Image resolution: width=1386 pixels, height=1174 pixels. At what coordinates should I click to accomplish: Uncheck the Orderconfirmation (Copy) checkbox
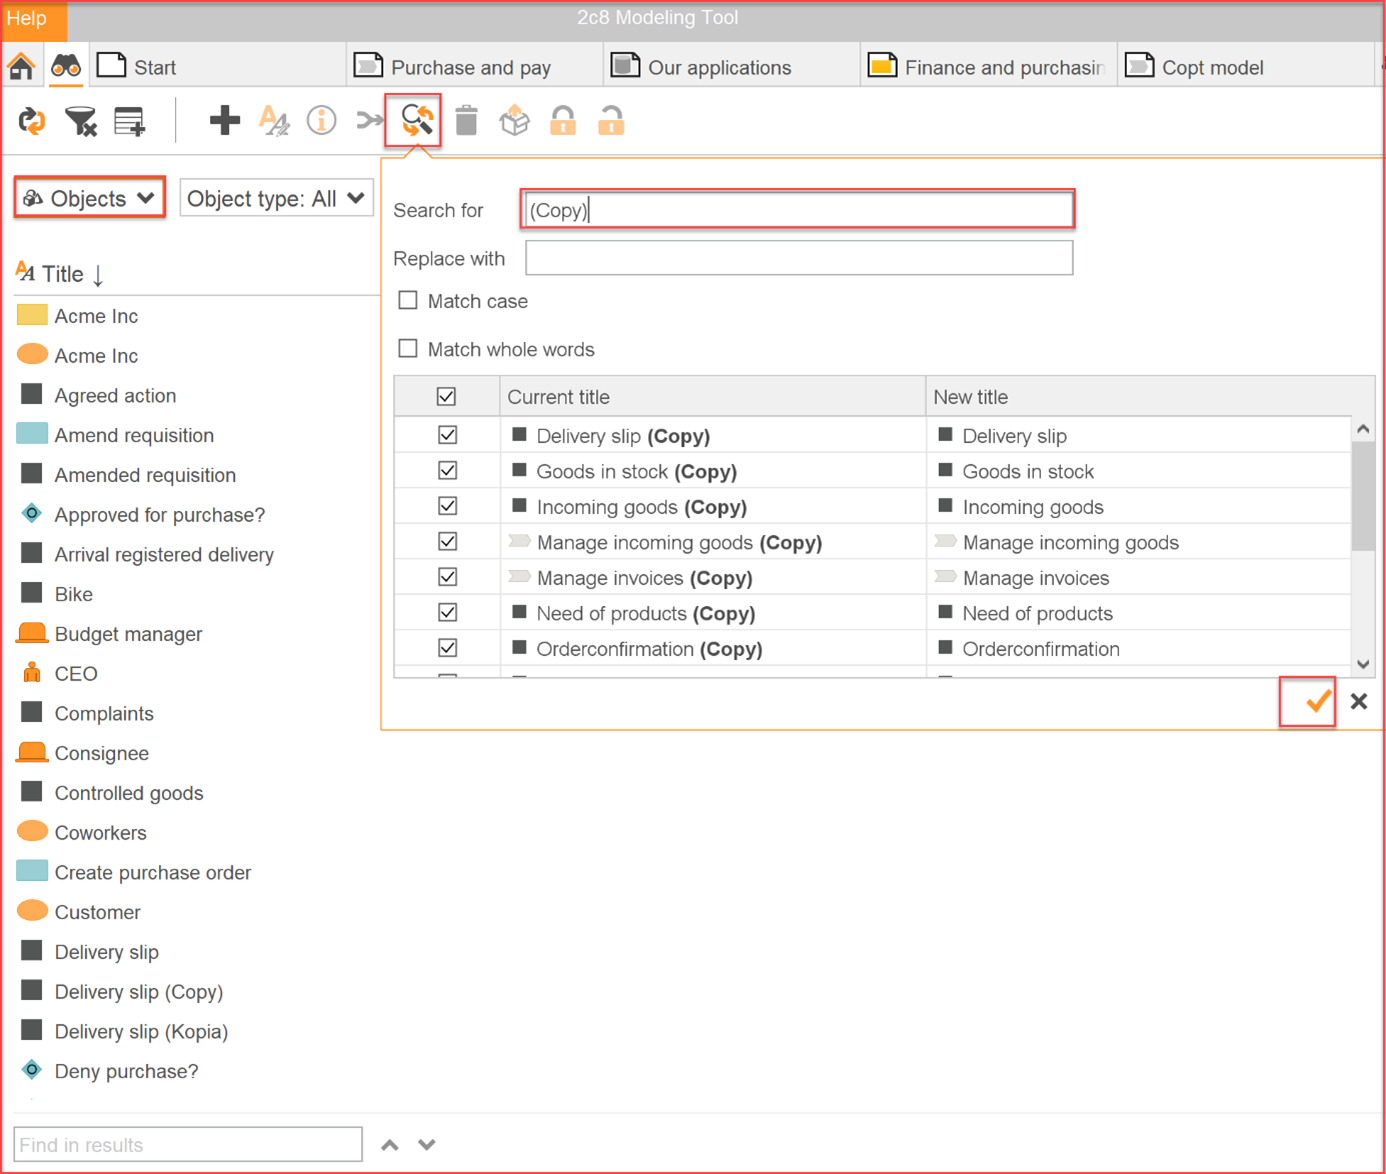tap(448, 649)
